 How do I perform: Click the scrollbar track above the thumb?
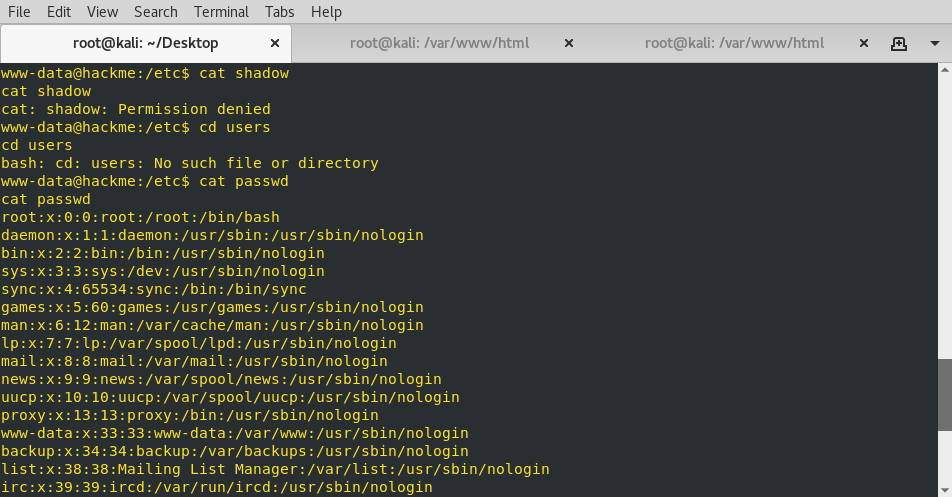click(945, 217)
